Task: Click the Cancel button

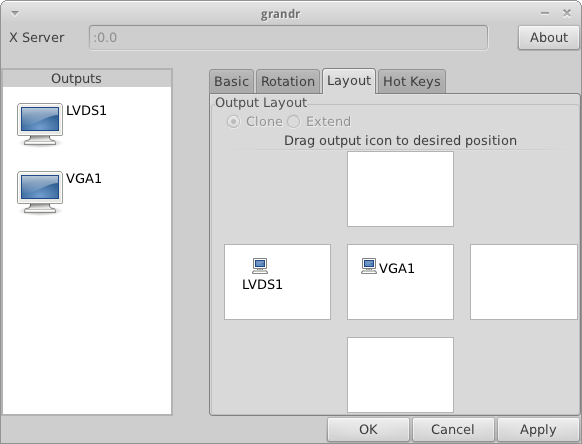Action: click(453, 430)
